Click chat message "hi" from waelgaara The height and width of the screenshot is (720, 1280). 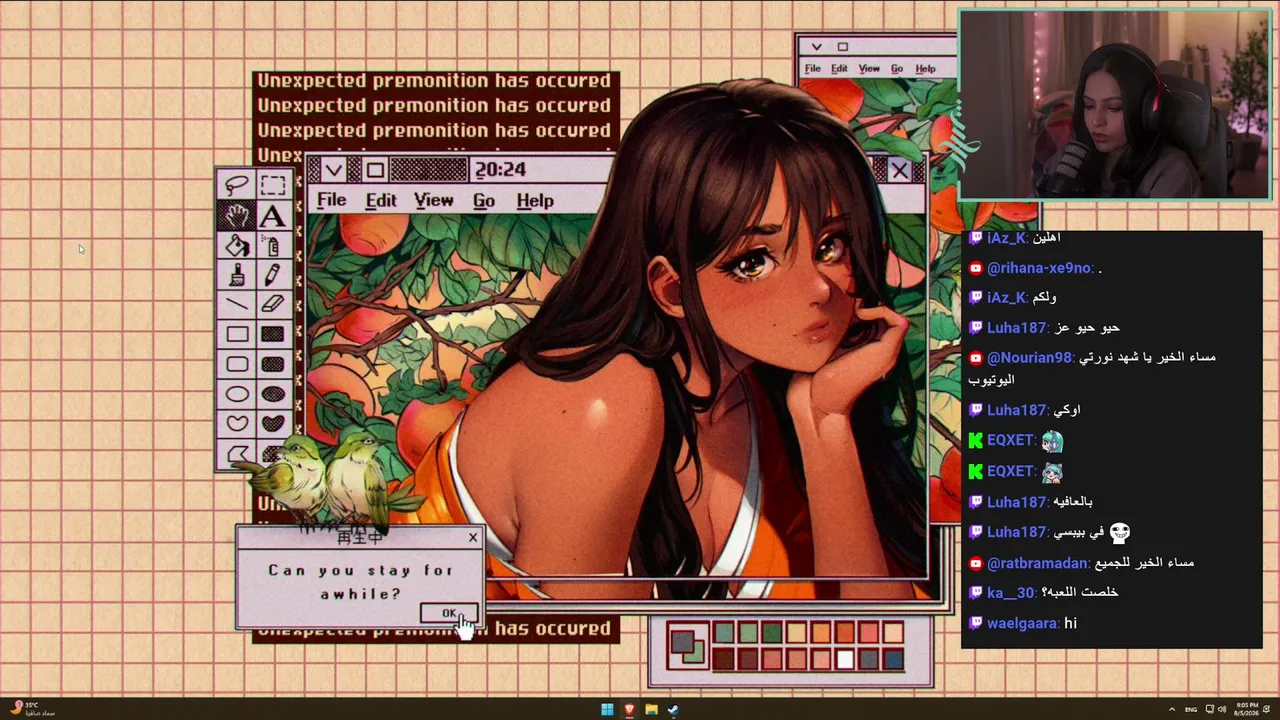coord(1070,623)
